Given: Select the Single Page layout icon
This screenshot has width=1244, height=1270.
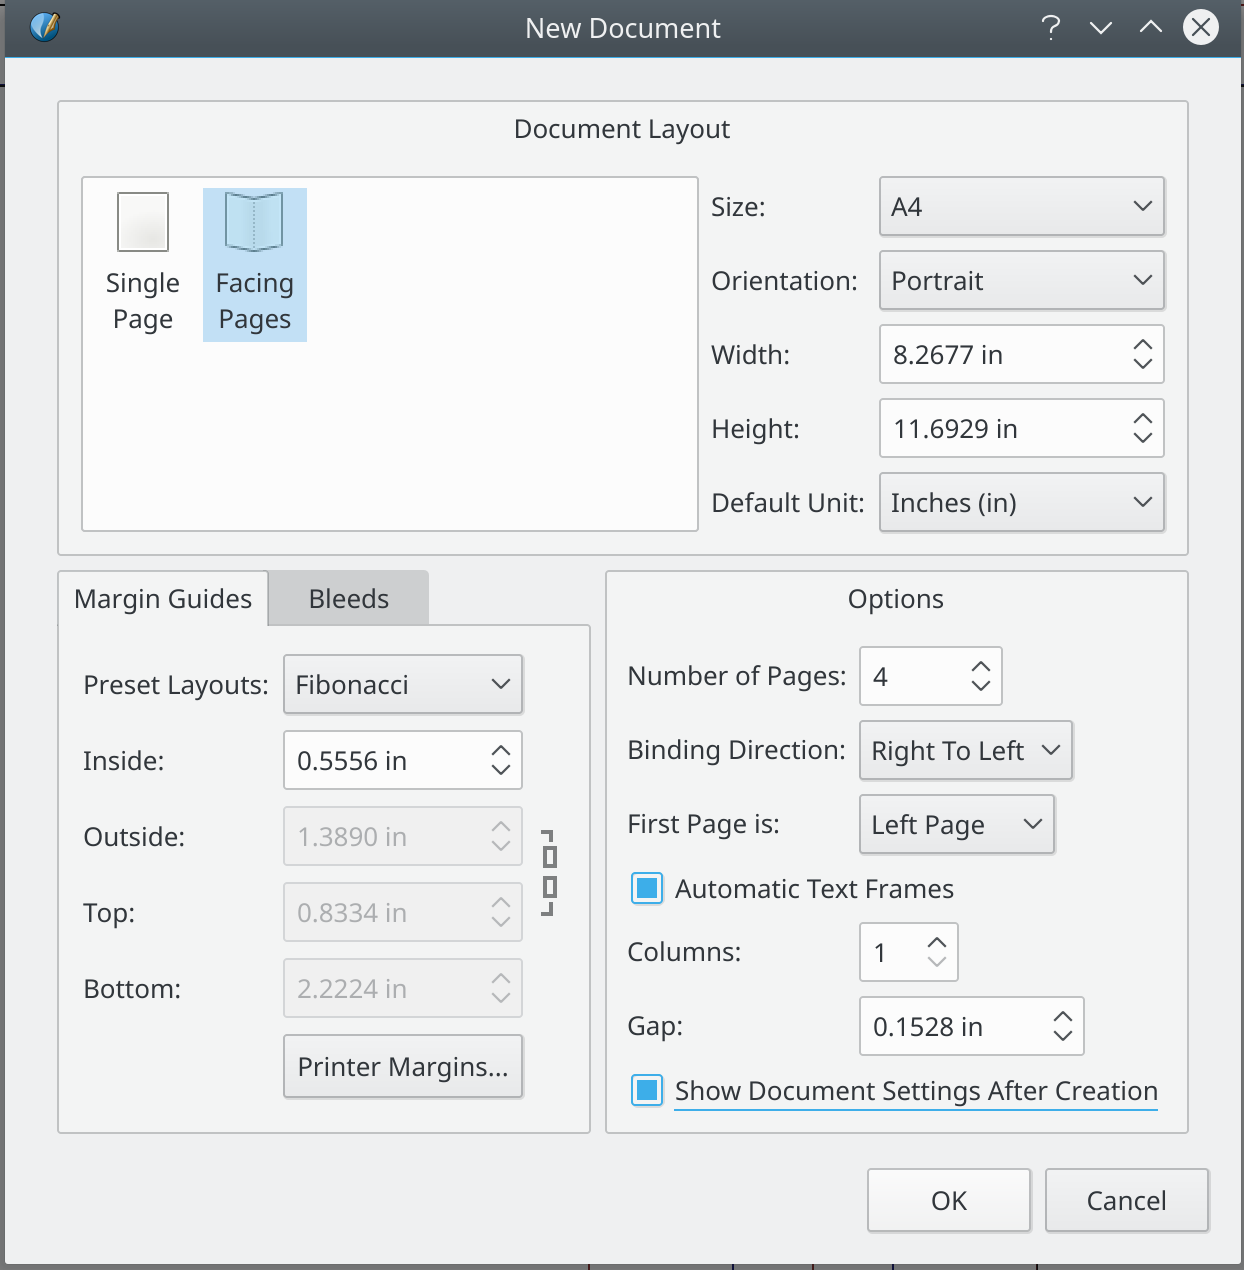Looking at the screenshot, I should 143,222.
